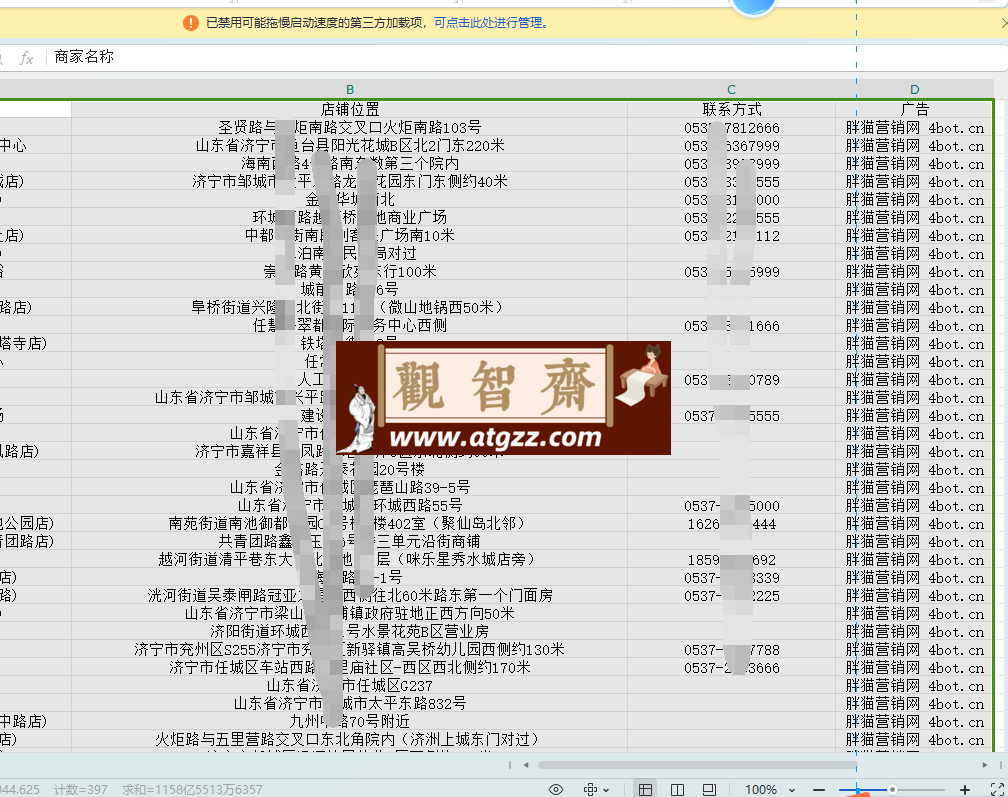Select cell 山东省济宁市任城区G237

tap(350, 686)
